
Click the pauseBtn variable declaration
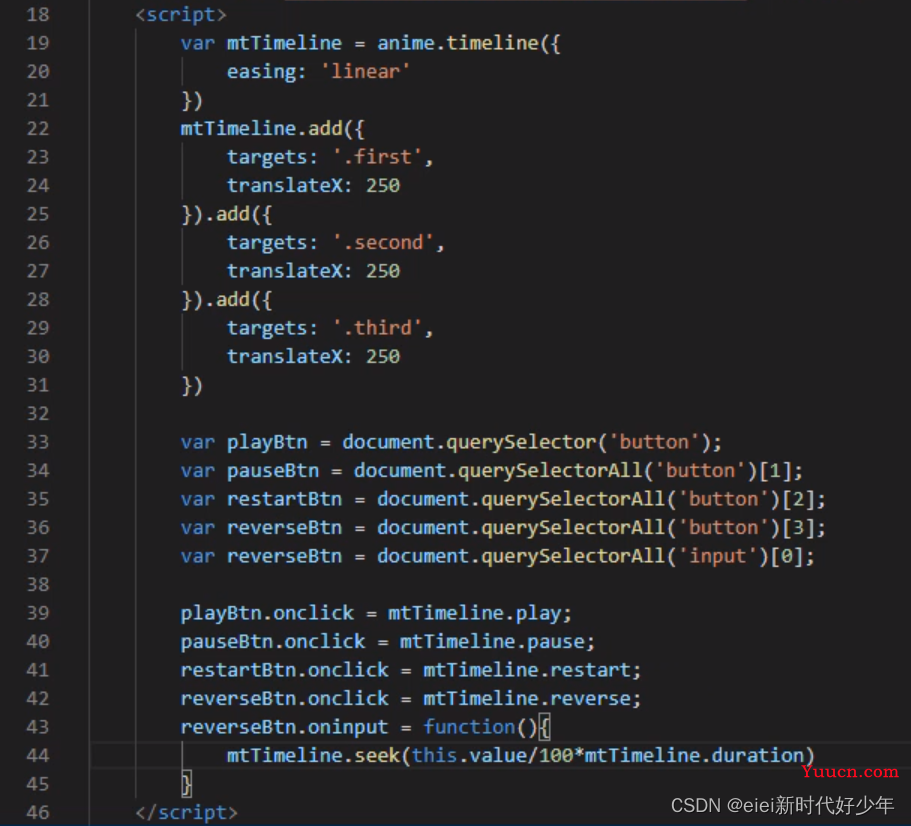pos(272,471)
